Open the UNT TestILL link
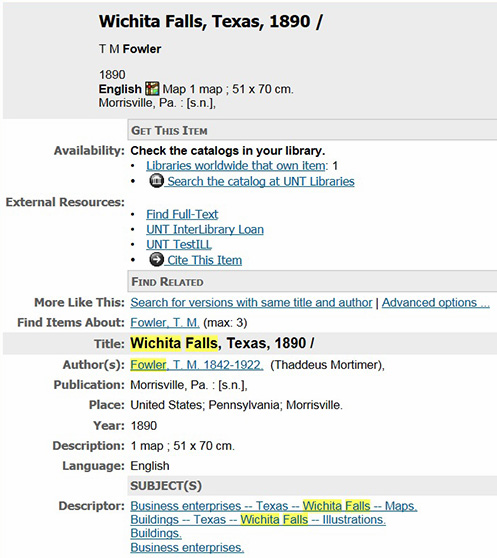 [179, 245]
